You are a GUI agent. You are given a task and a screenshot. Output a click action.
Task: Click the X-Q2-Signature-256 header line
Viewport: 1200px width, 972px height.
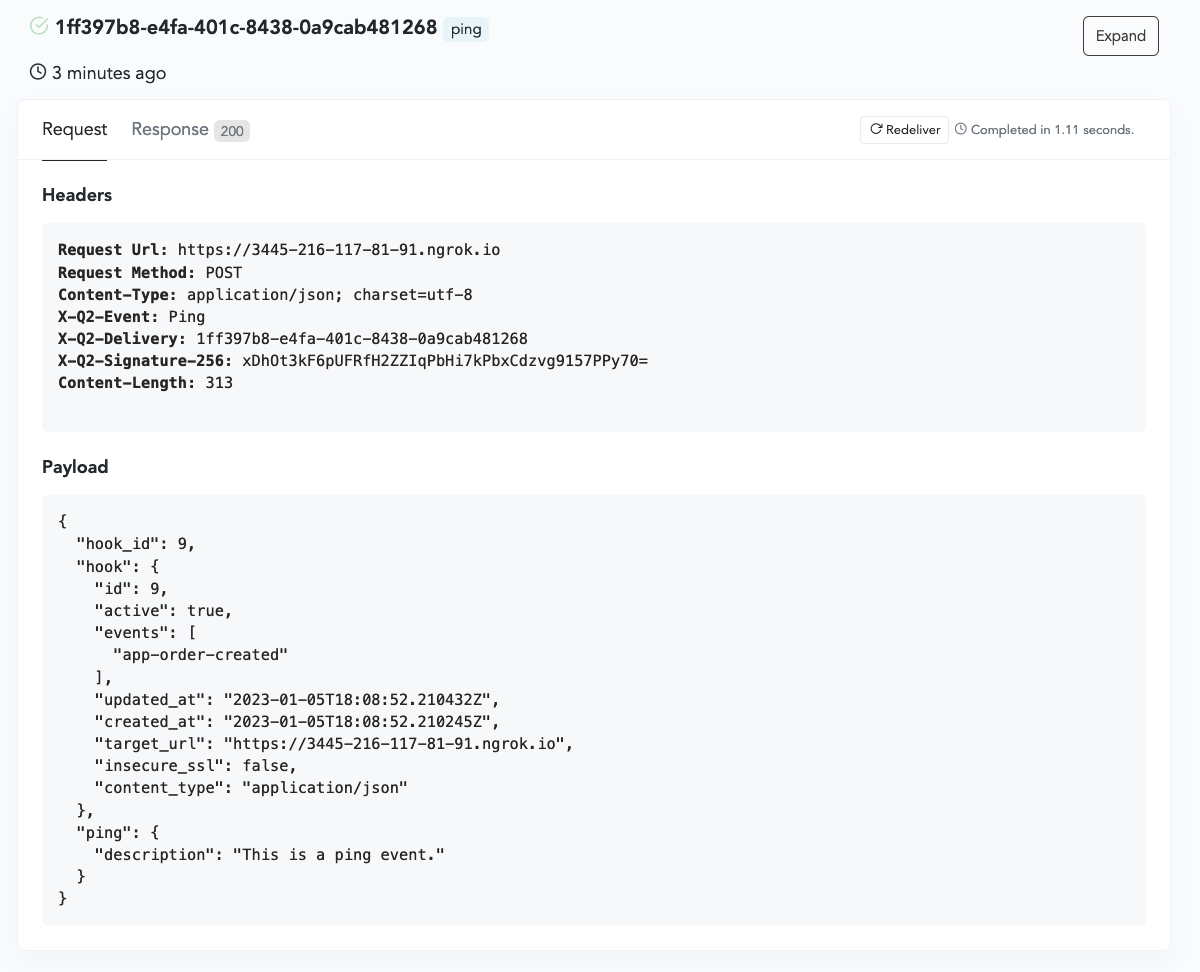(353, 361)
